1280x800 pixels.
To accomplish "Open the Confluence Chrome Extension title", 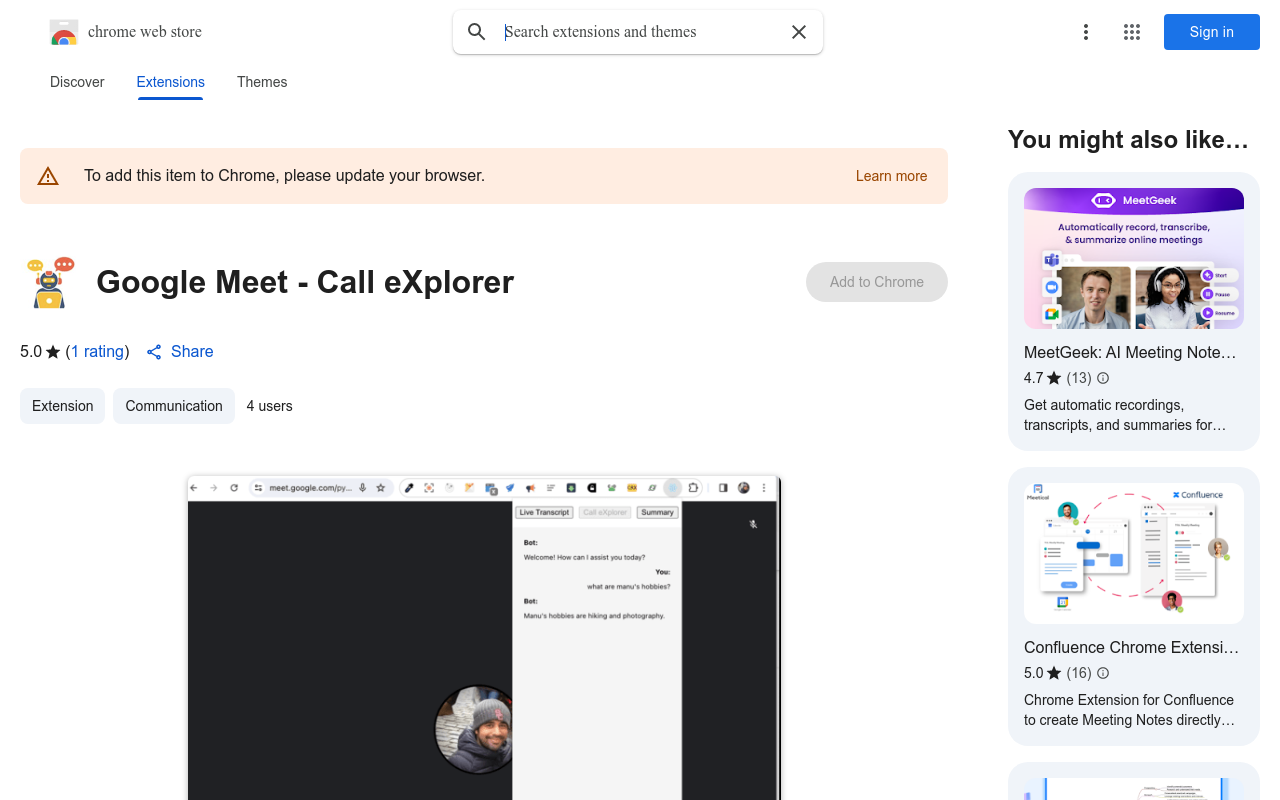I will 1131,648.
